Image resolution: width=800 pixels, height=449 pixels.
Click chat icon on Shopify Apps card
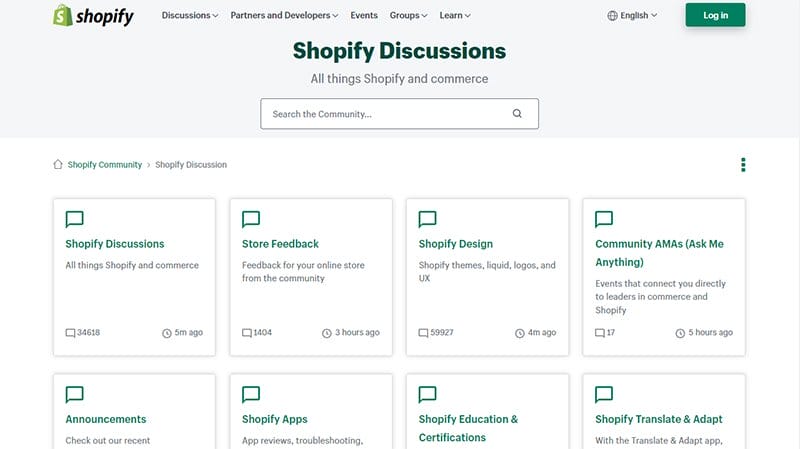[x=251, y=394]
